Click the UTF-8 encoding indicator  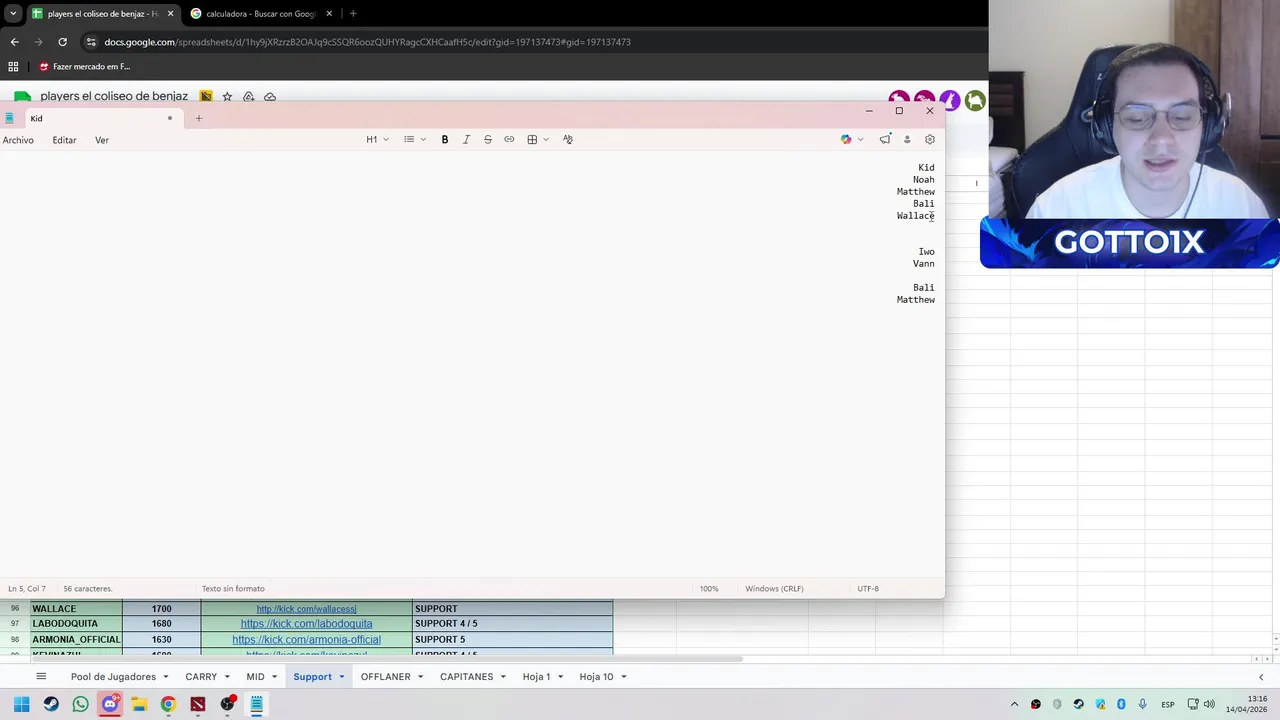pos(868,589)
